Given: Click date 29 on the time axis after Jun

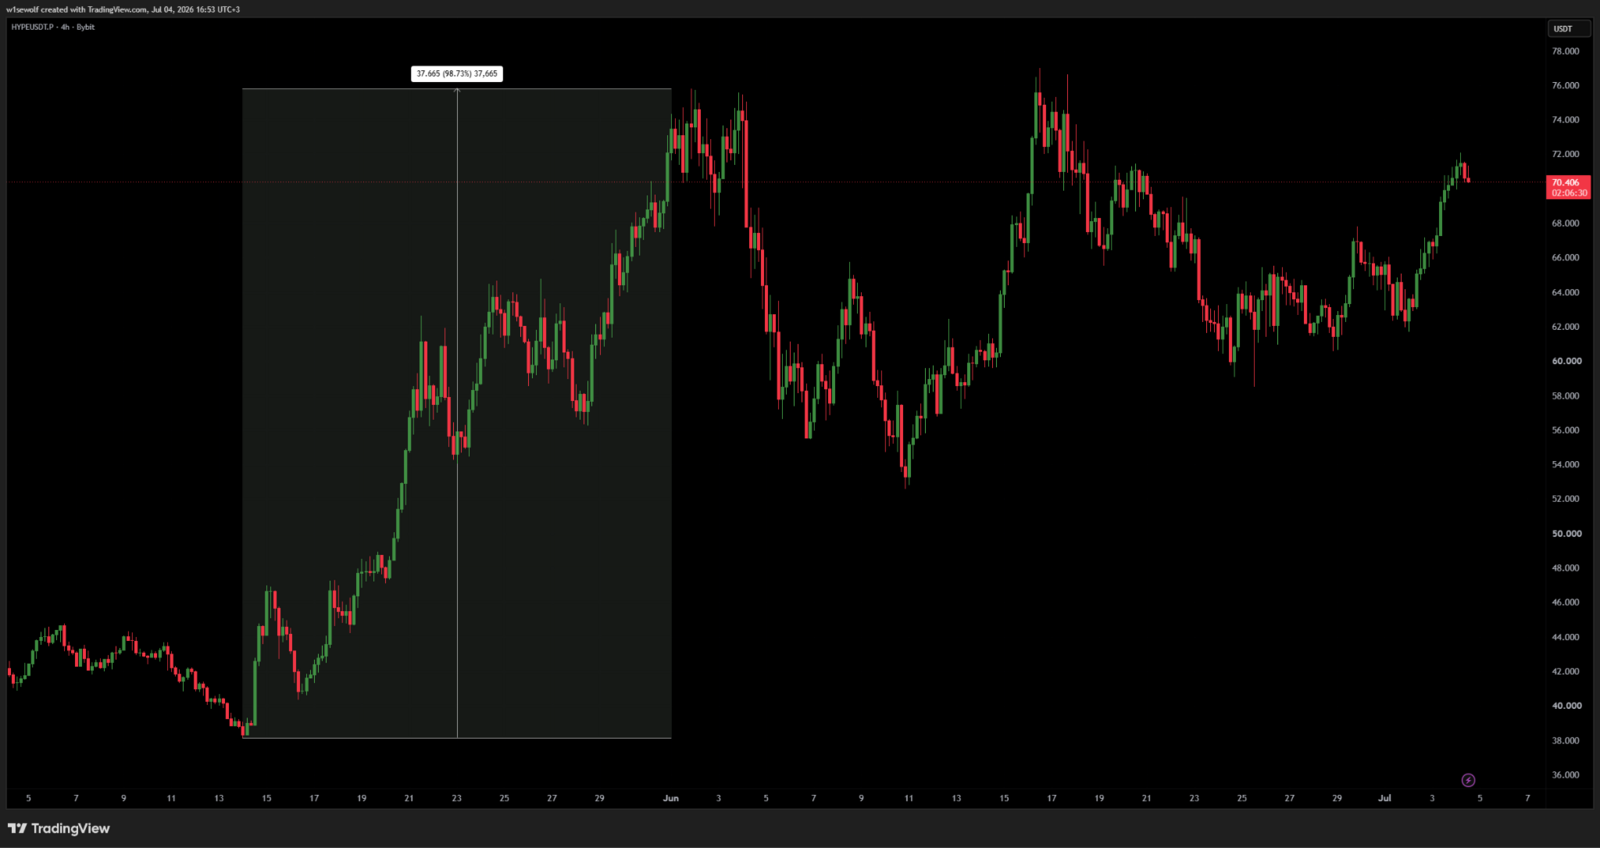Looking at the screenshot, I should 1337,798.
